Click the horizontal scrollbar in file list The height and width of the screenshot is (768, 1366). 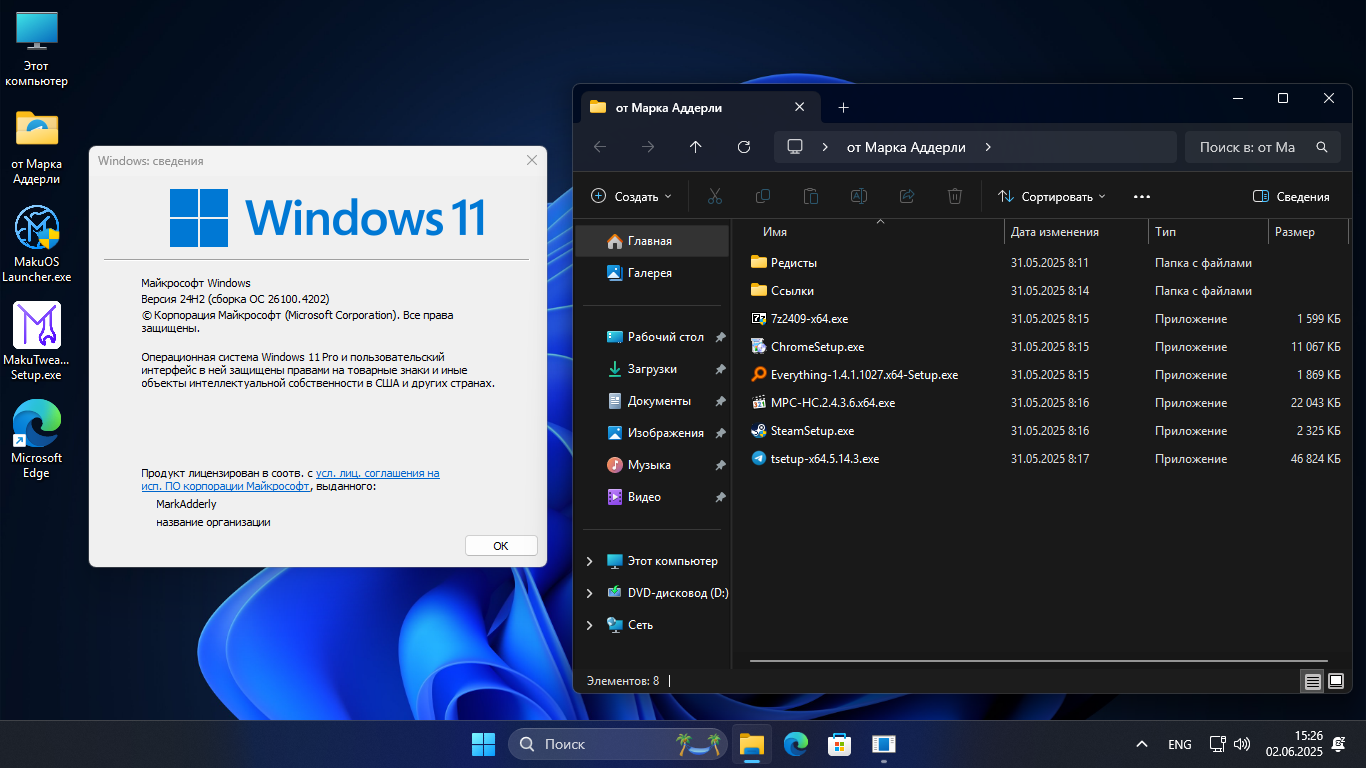(1039, 661)
